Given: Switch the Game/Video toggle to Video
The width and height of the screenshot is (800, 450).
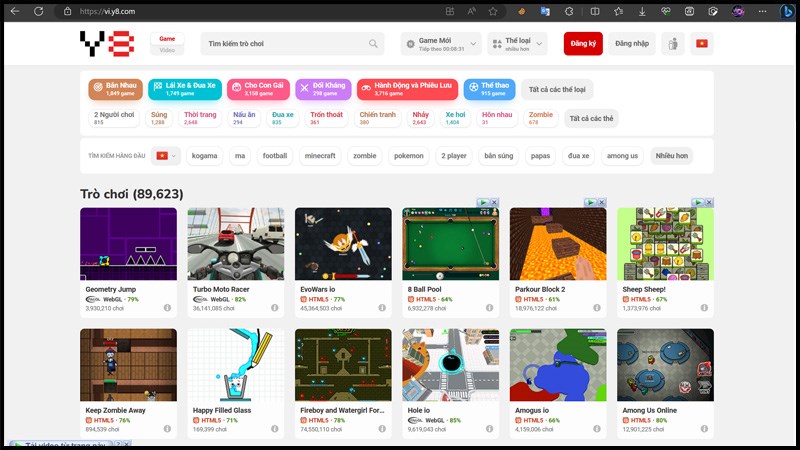Looking at the screenshot, I should (167, 49).
